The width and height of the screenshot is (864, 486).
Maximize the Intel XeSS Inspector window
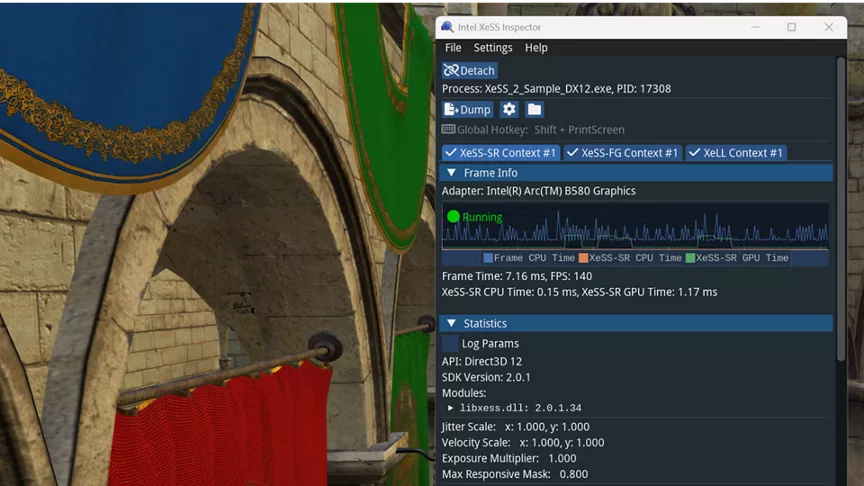tap(792, 27)
